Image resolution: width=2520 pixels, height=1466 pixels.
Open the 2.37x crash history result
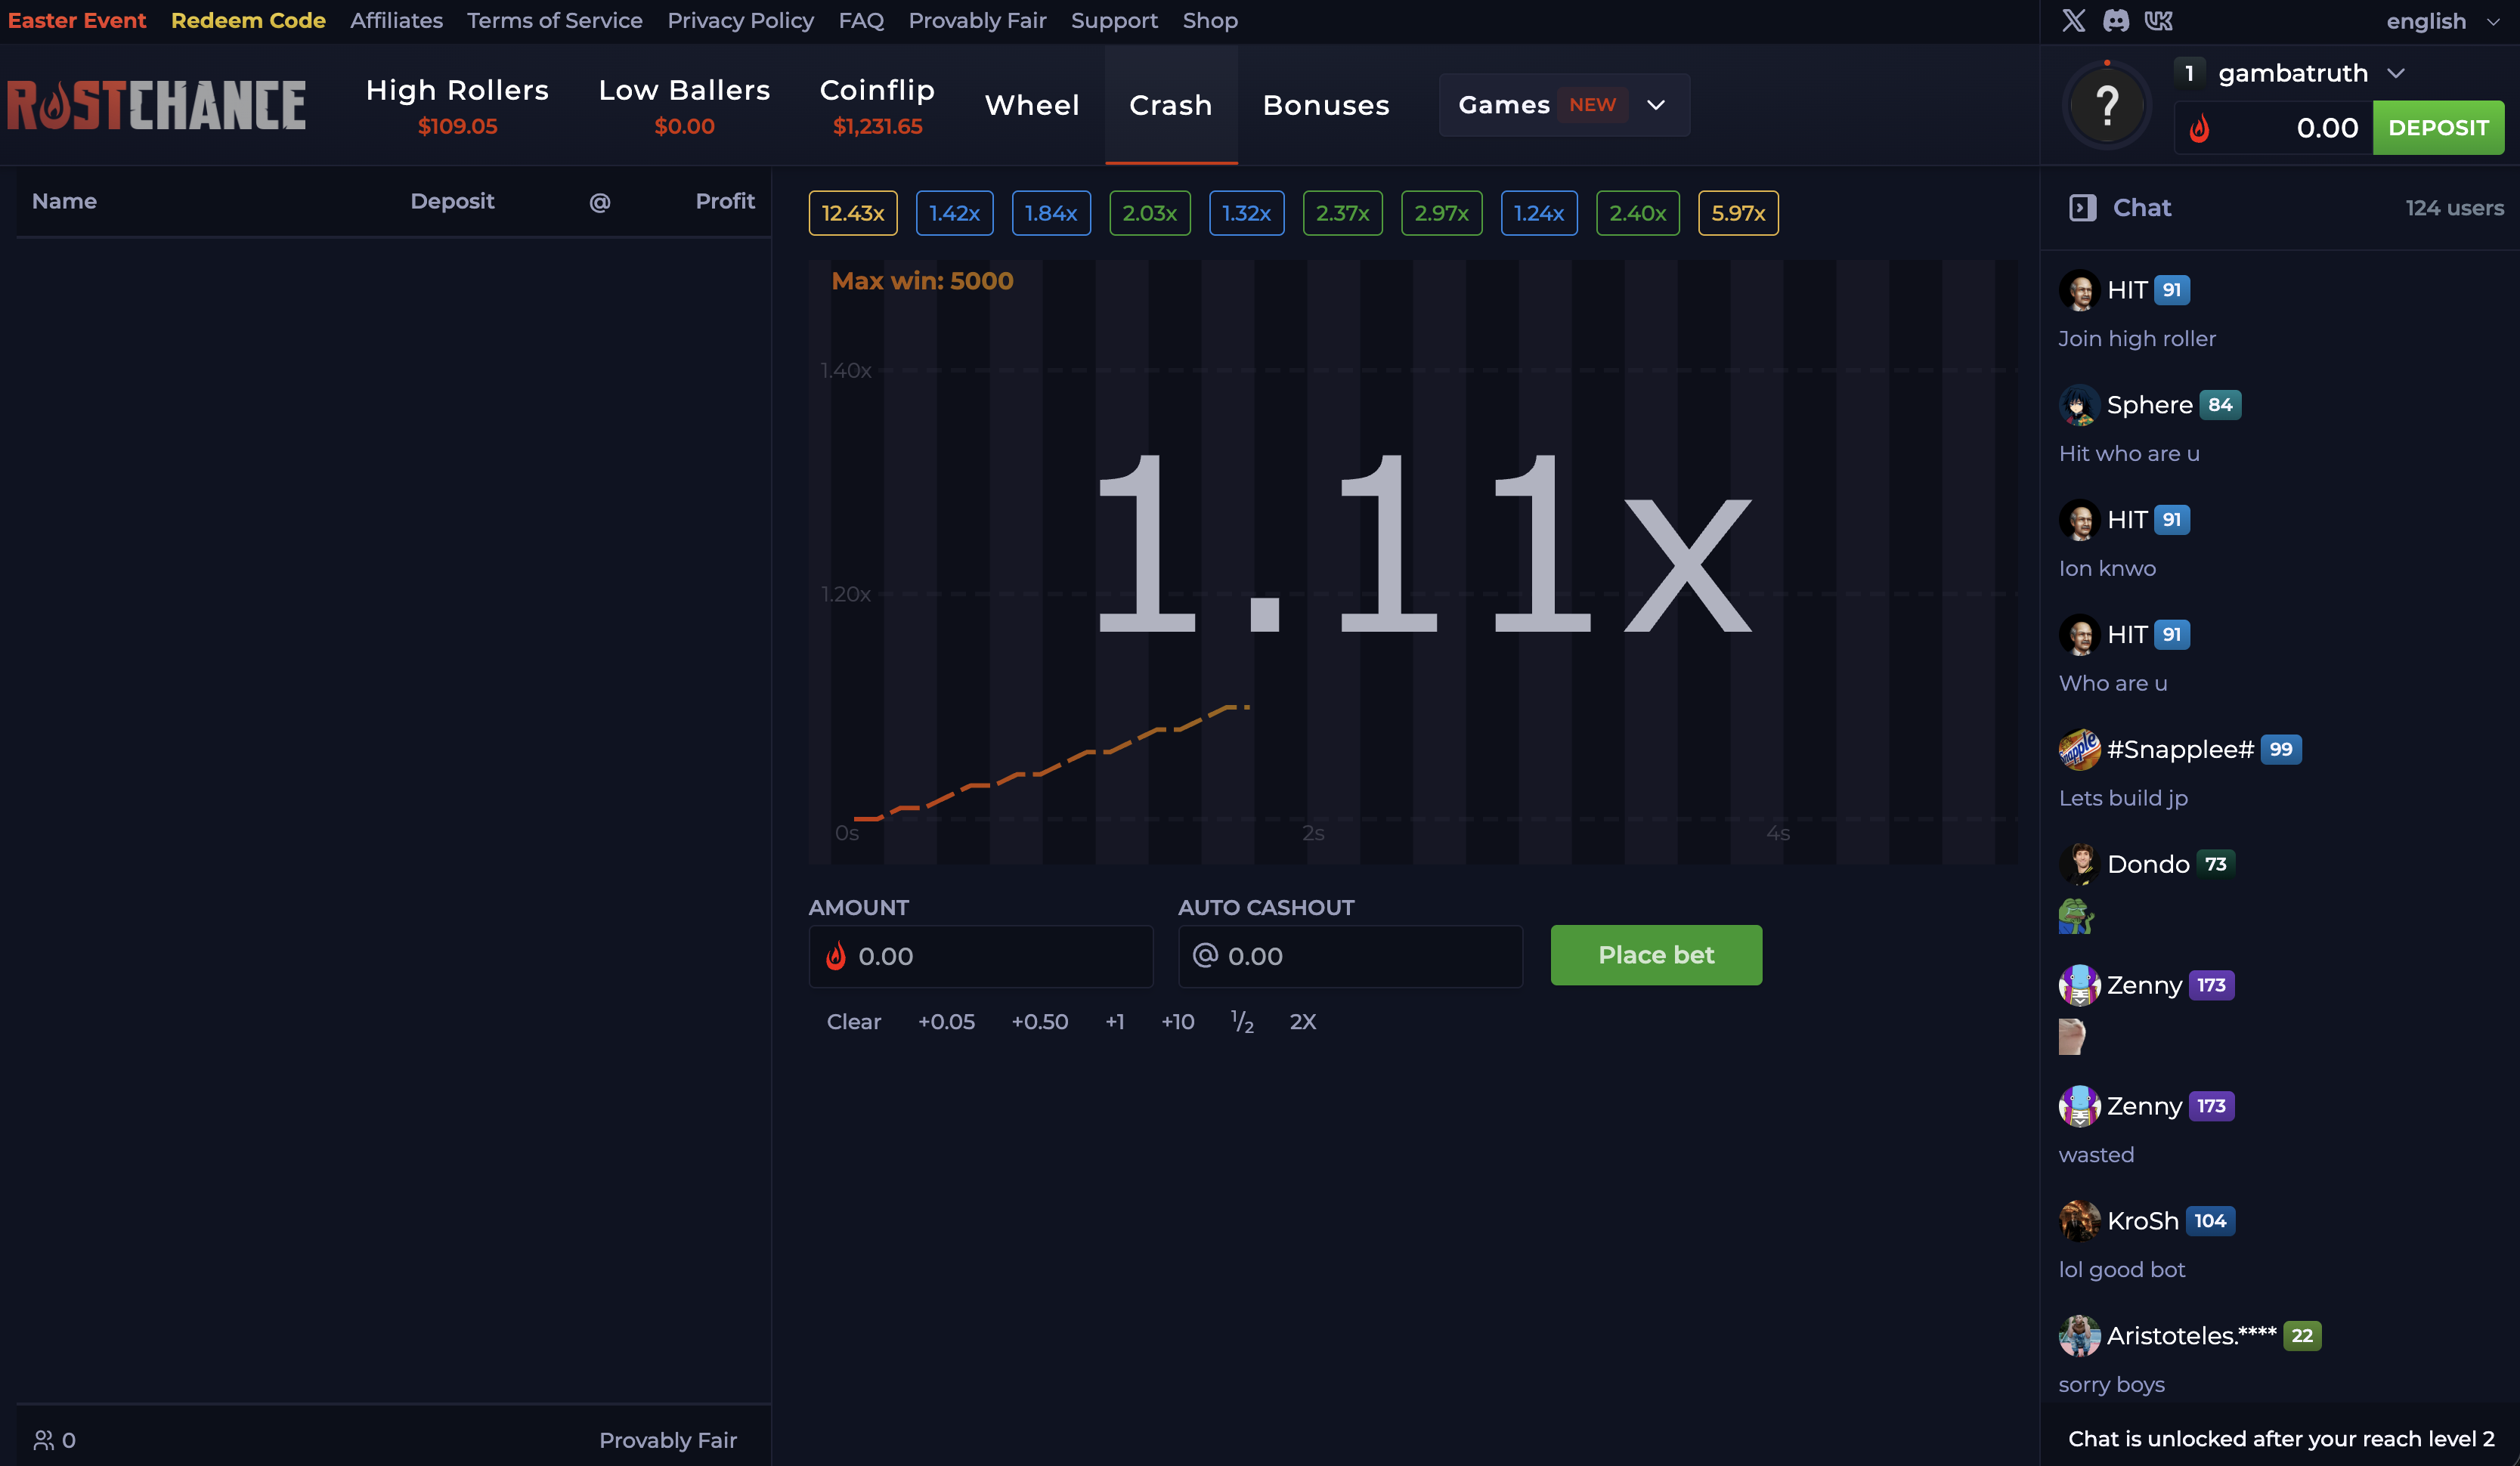1343,213
